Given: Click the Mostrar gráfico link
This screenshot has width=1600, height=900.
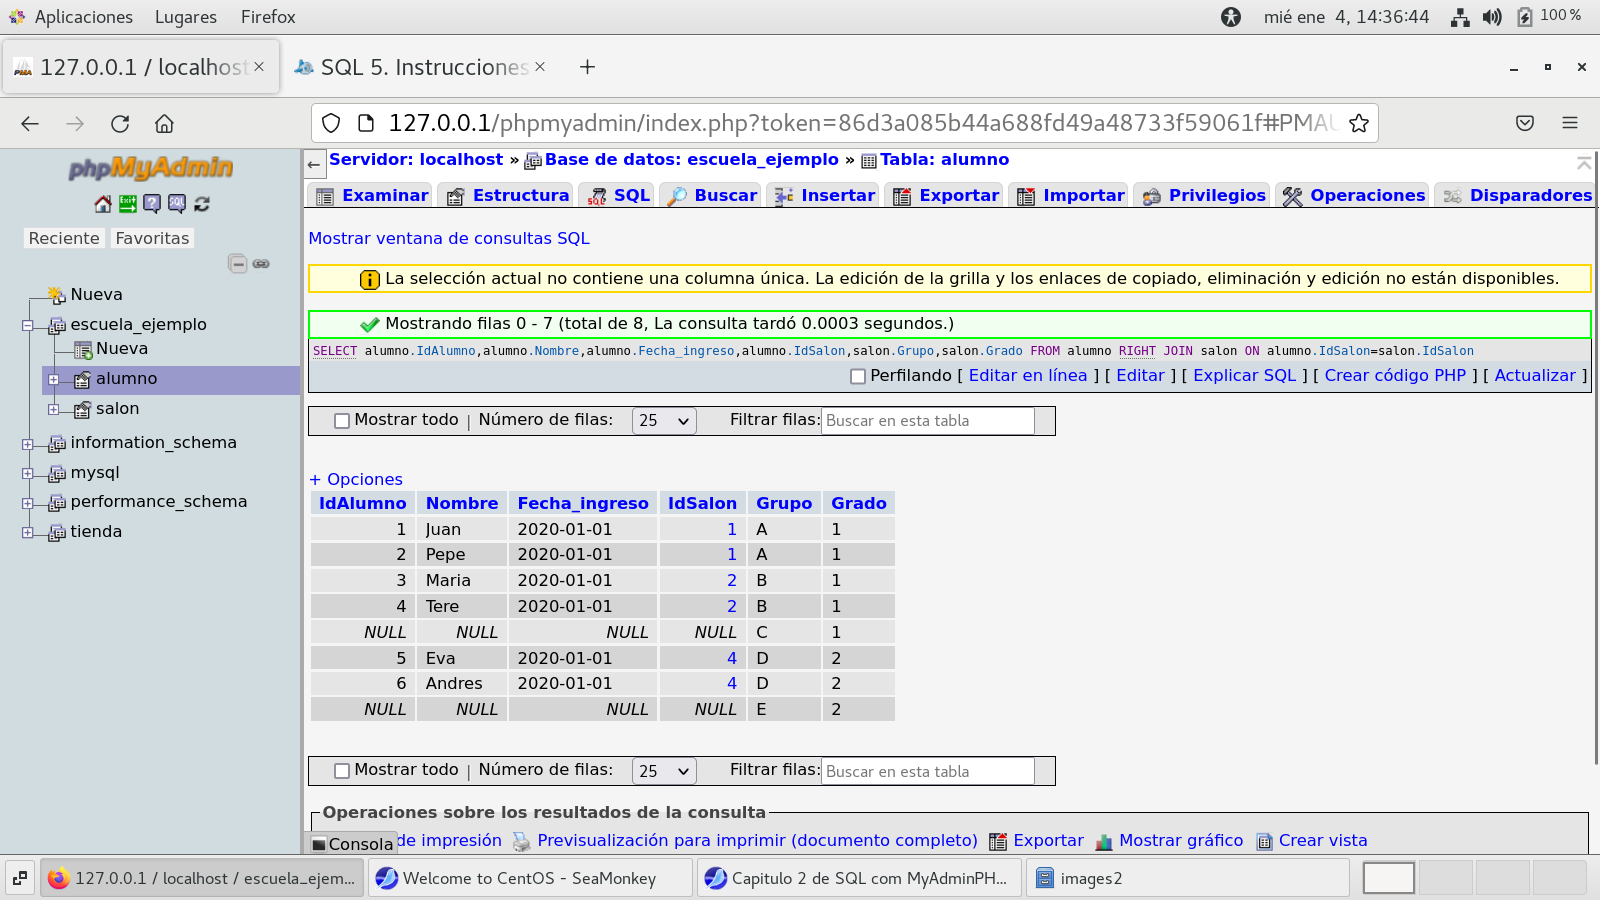Looking at the screenshot, I should click(1180, 841).
